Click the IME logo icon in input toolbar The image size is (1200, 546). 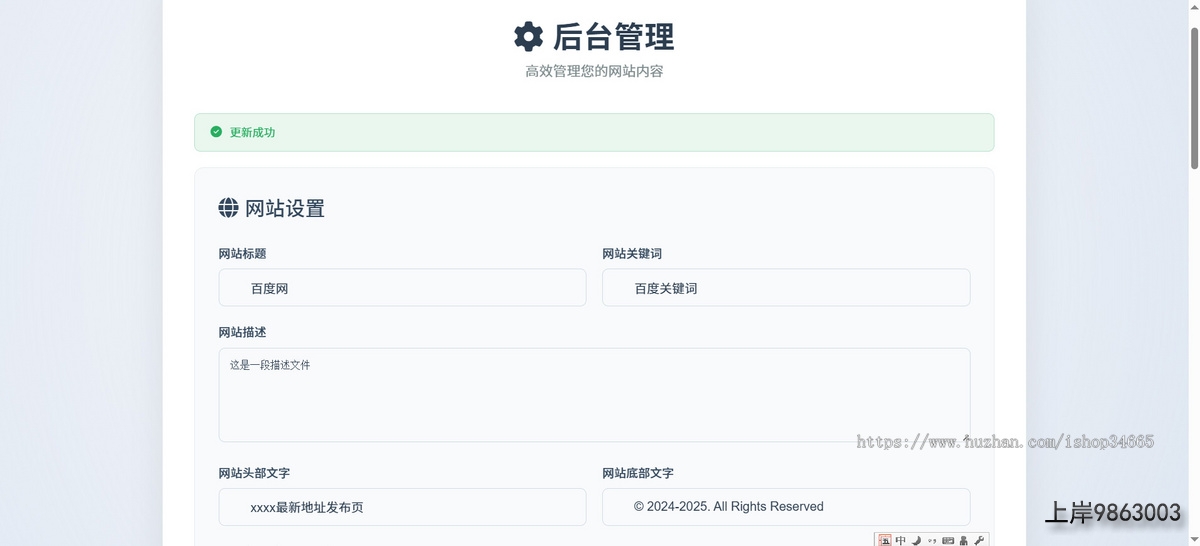tap(885, 540)
